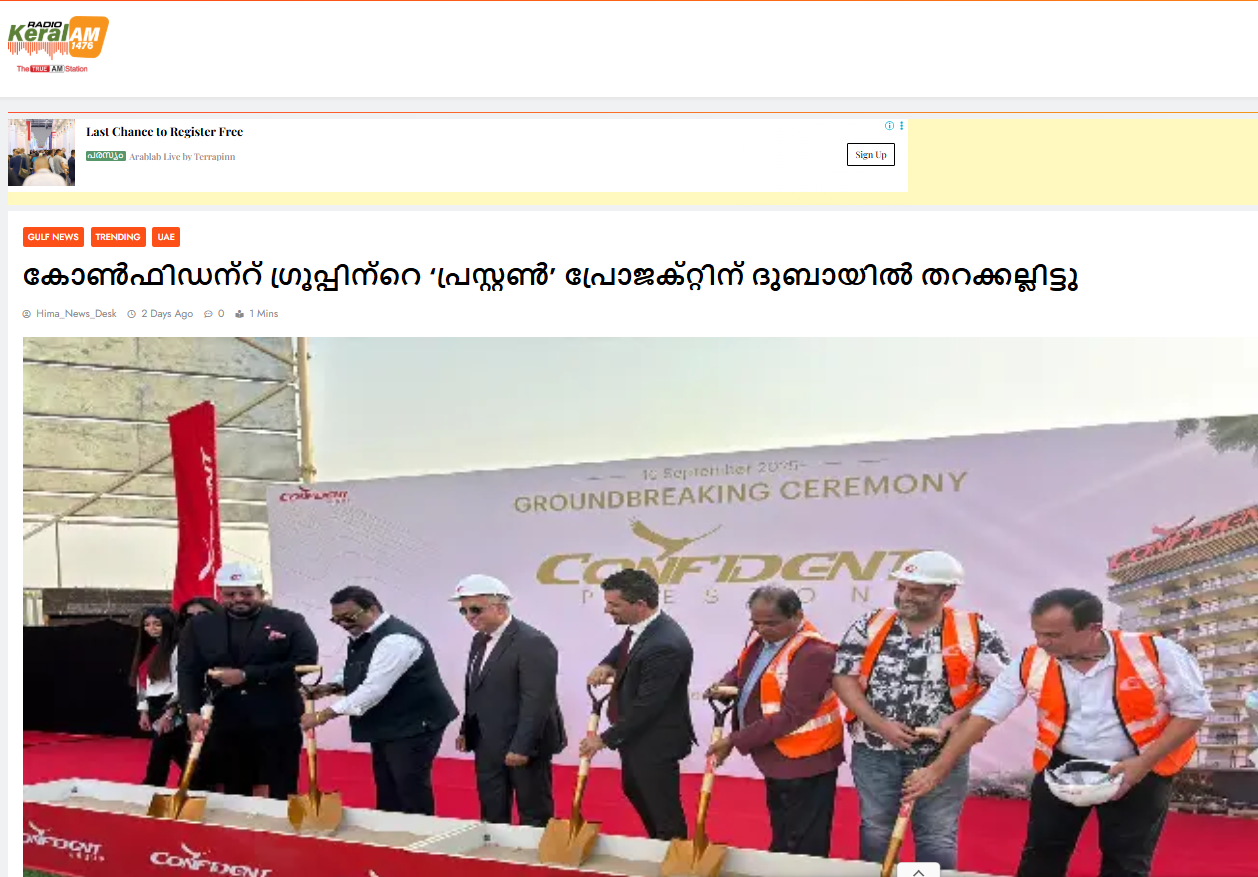Image resolution: width=1258 pixels, height=877 pixels.
Task: Click the ad options three-dot icon
Action: click(x=901, y=126)
